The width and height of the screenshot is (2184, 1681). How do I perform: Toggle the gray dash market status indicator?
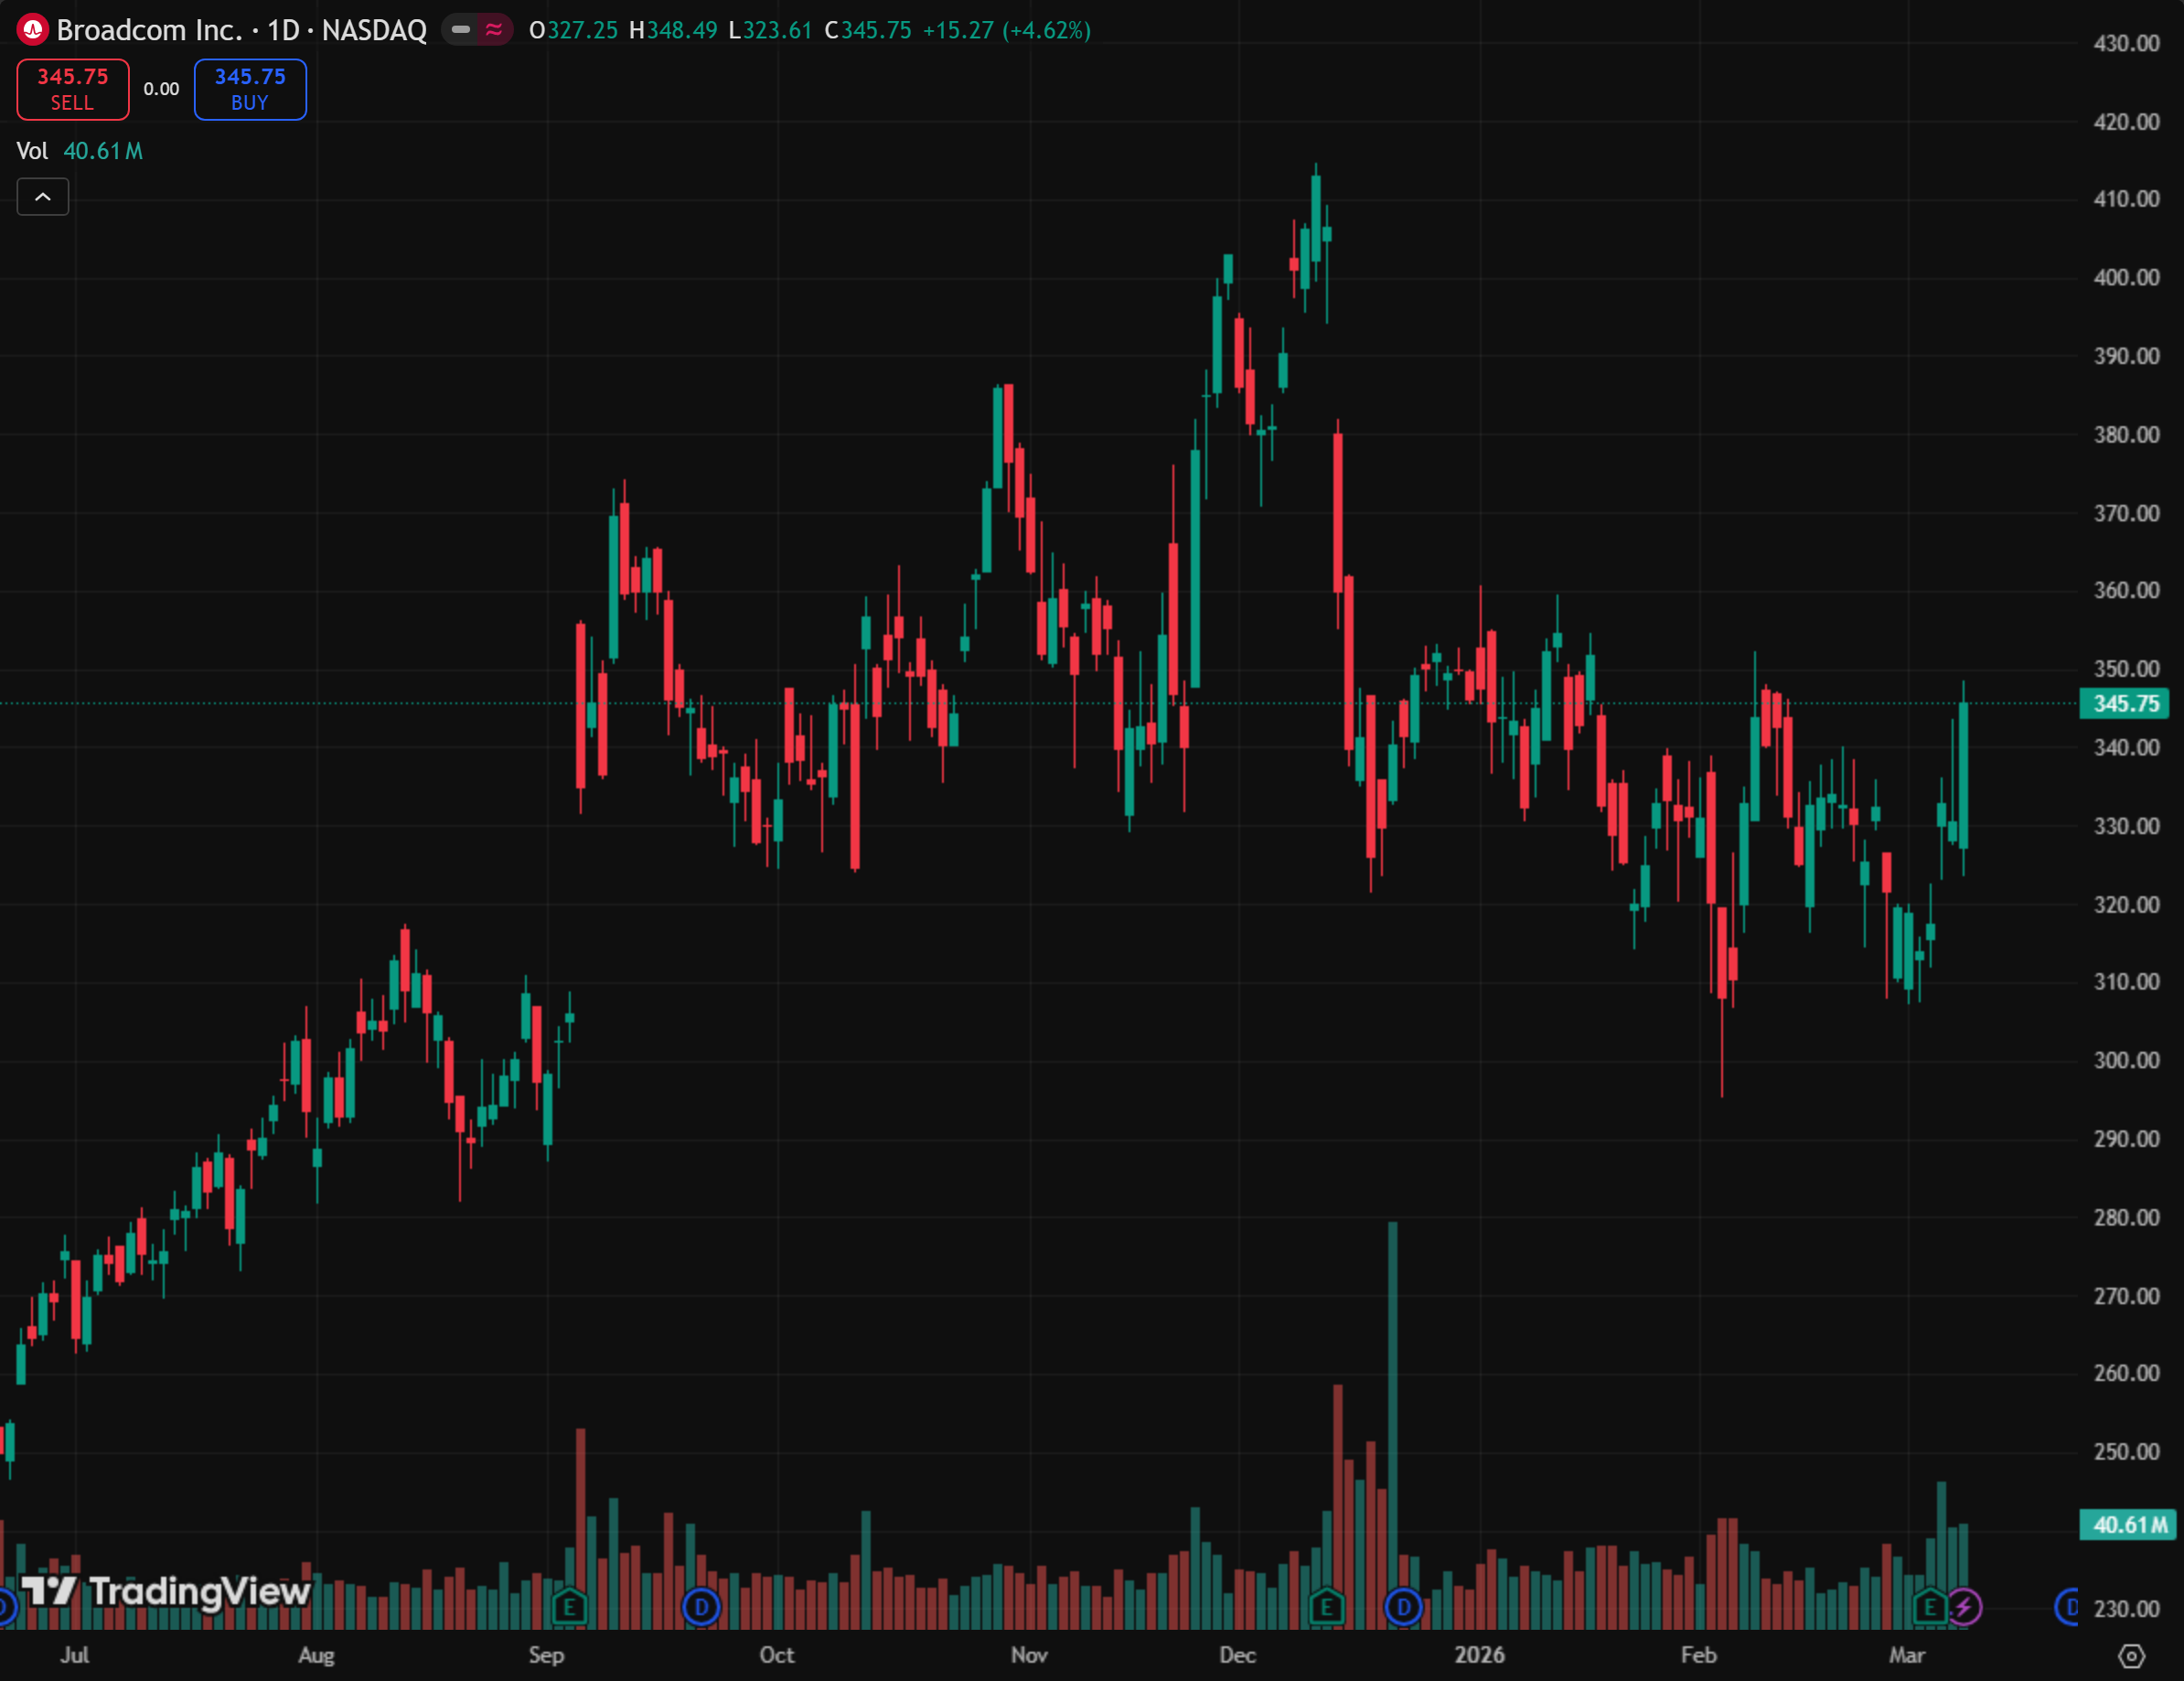461,30
